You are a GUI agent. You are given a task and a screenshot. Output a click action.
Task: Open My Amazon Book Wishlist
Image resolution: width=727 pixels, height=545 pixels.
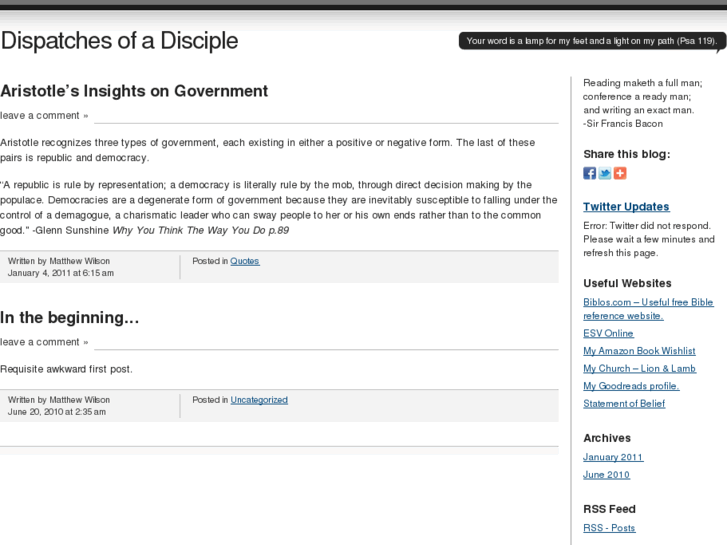[639, 351]
